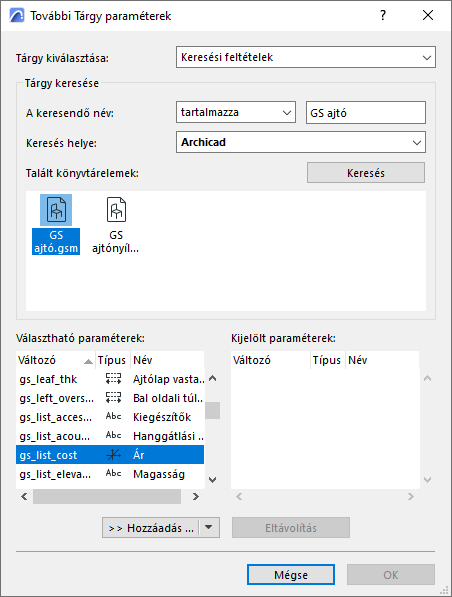Sort available parameters by Név column
Screen dimensions: 452x597
(x=168, y=360)
